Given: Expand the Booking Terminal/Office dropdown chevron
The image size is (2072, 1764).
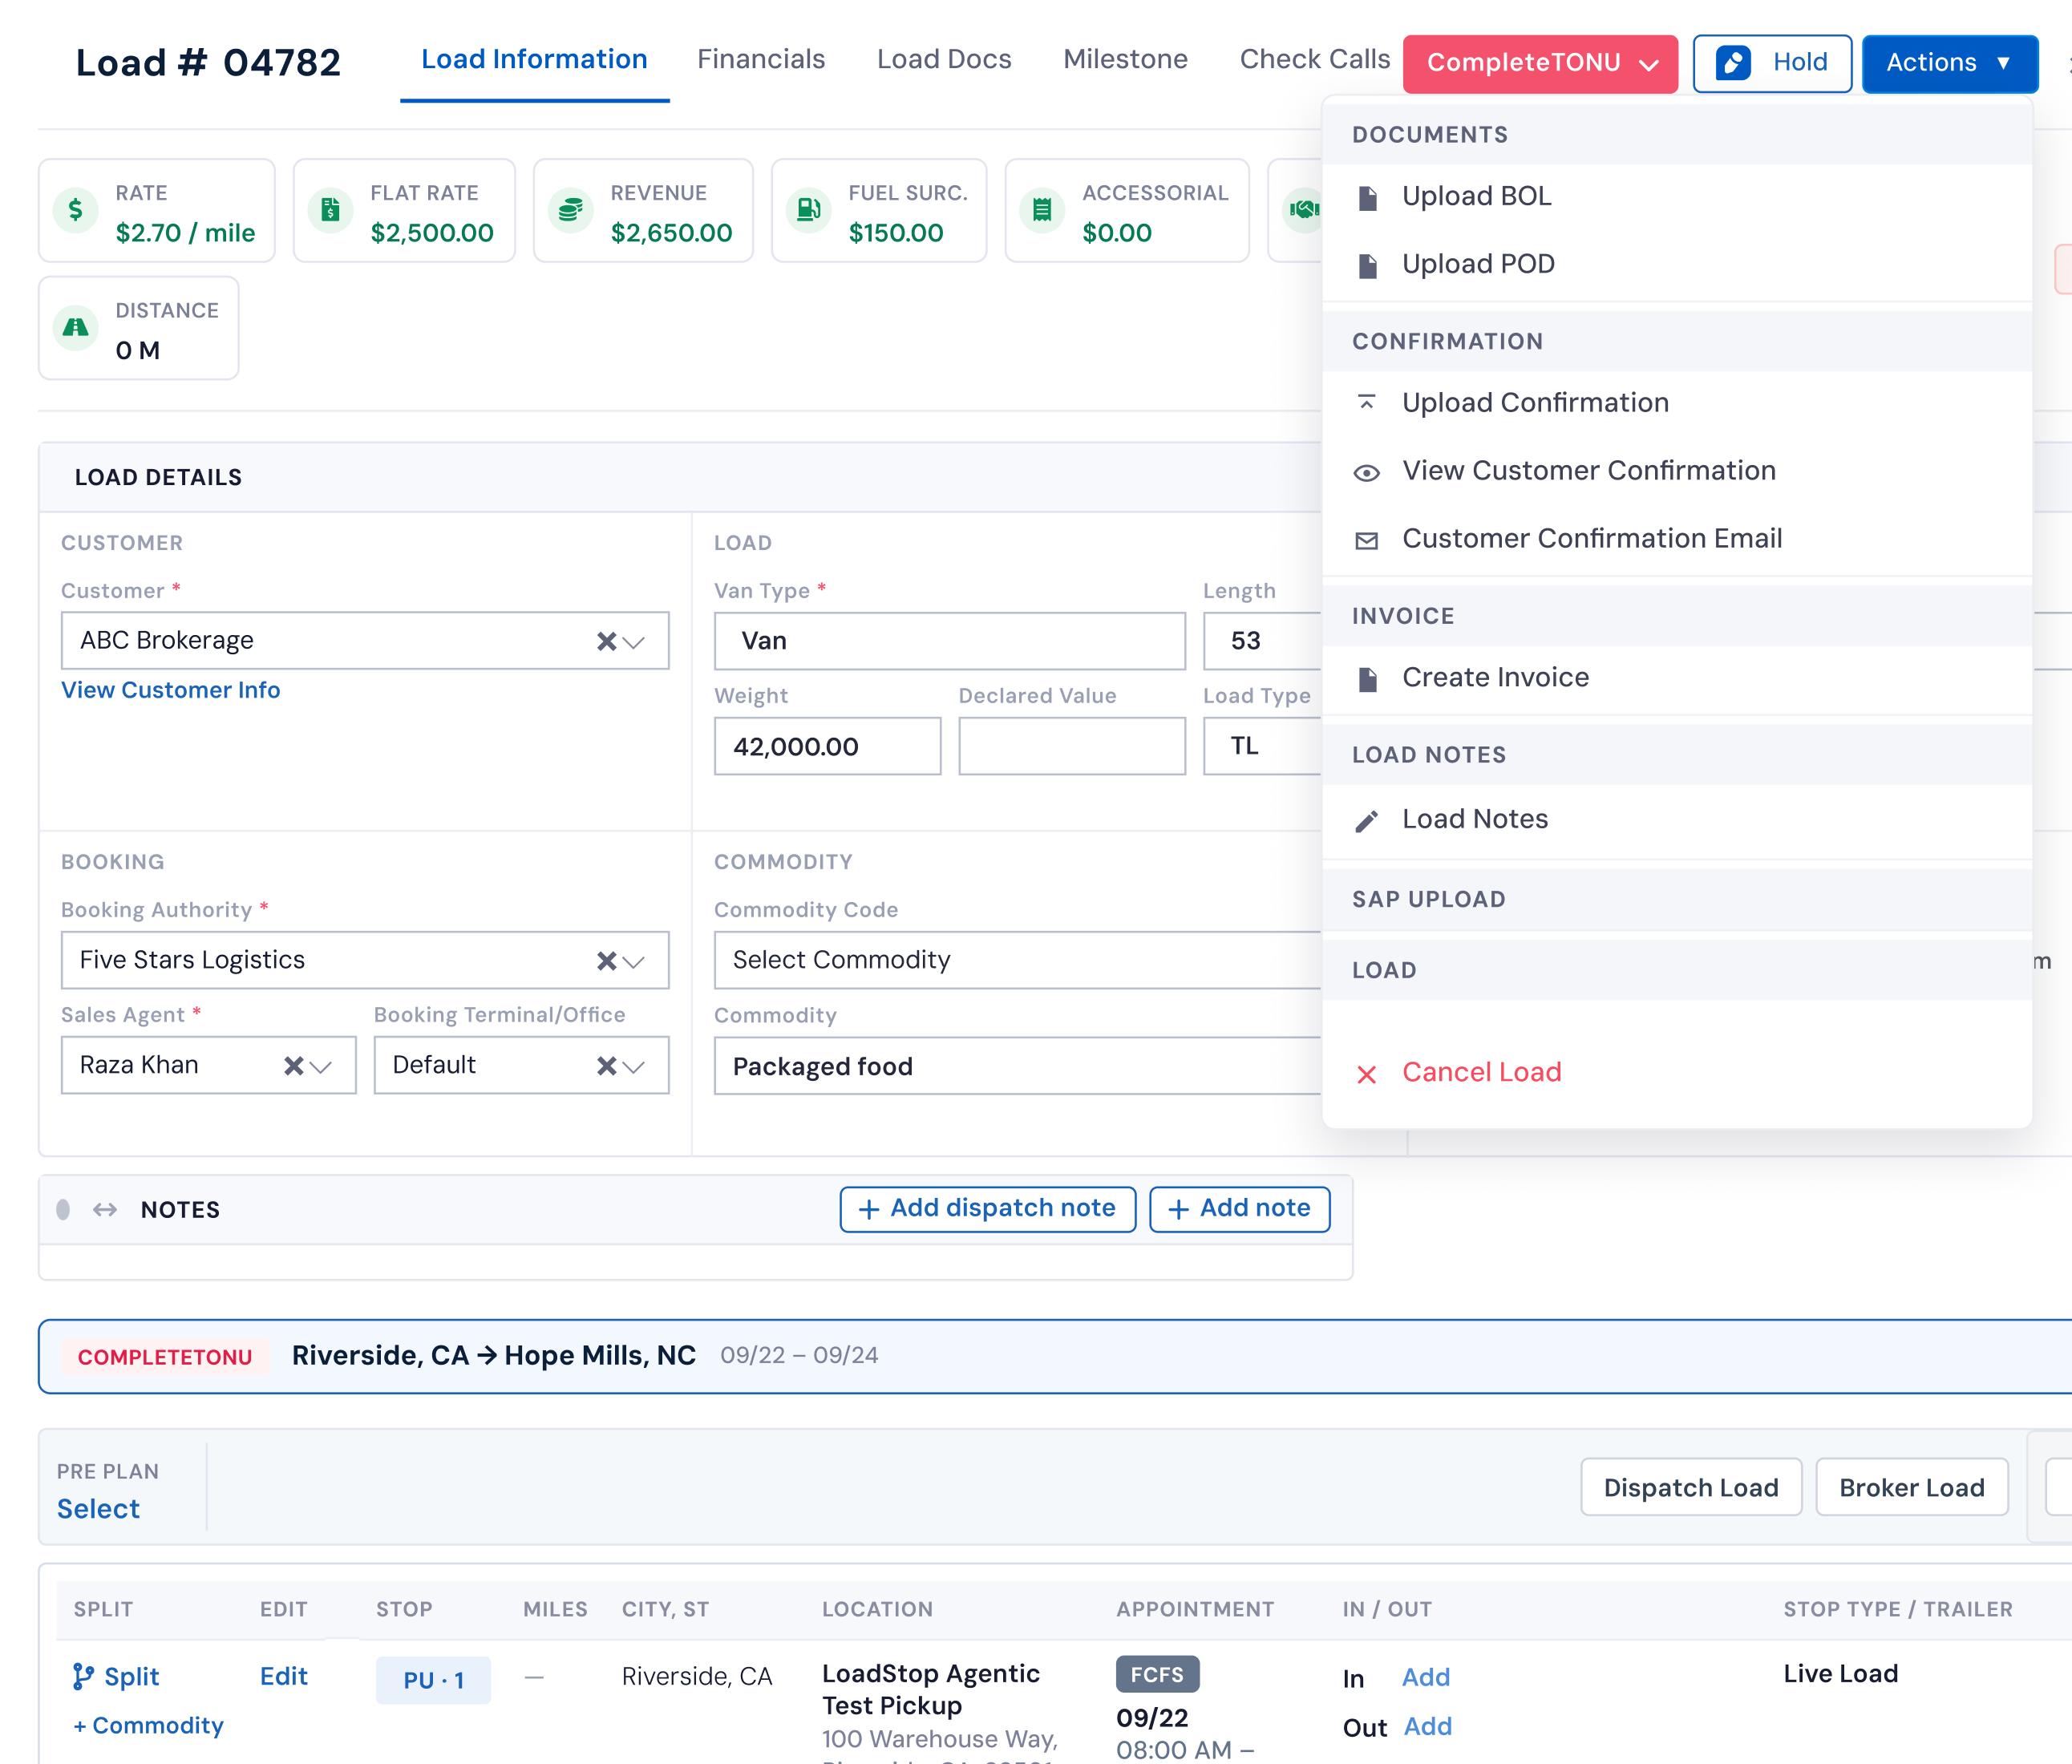Looking at the screenshot, I should [634, 1066].
